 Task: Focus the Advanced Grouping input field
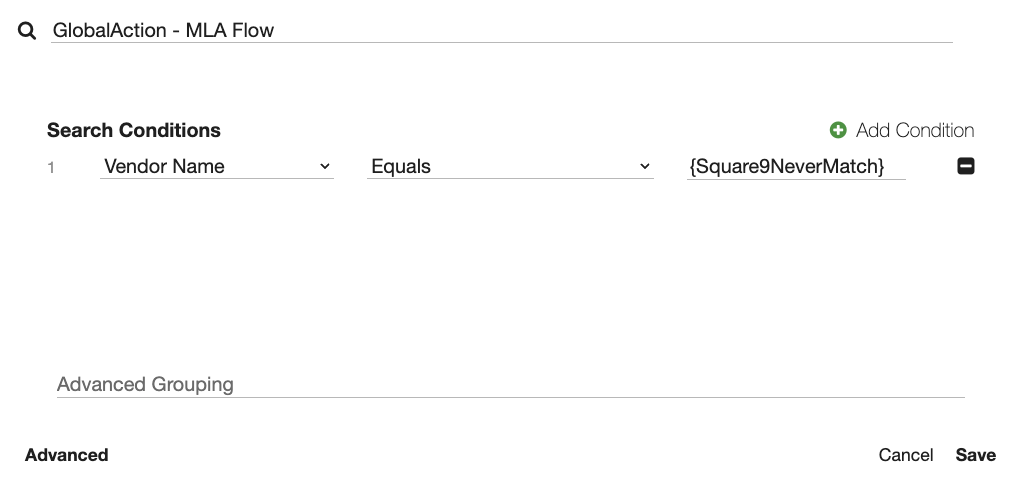point(510,384)
